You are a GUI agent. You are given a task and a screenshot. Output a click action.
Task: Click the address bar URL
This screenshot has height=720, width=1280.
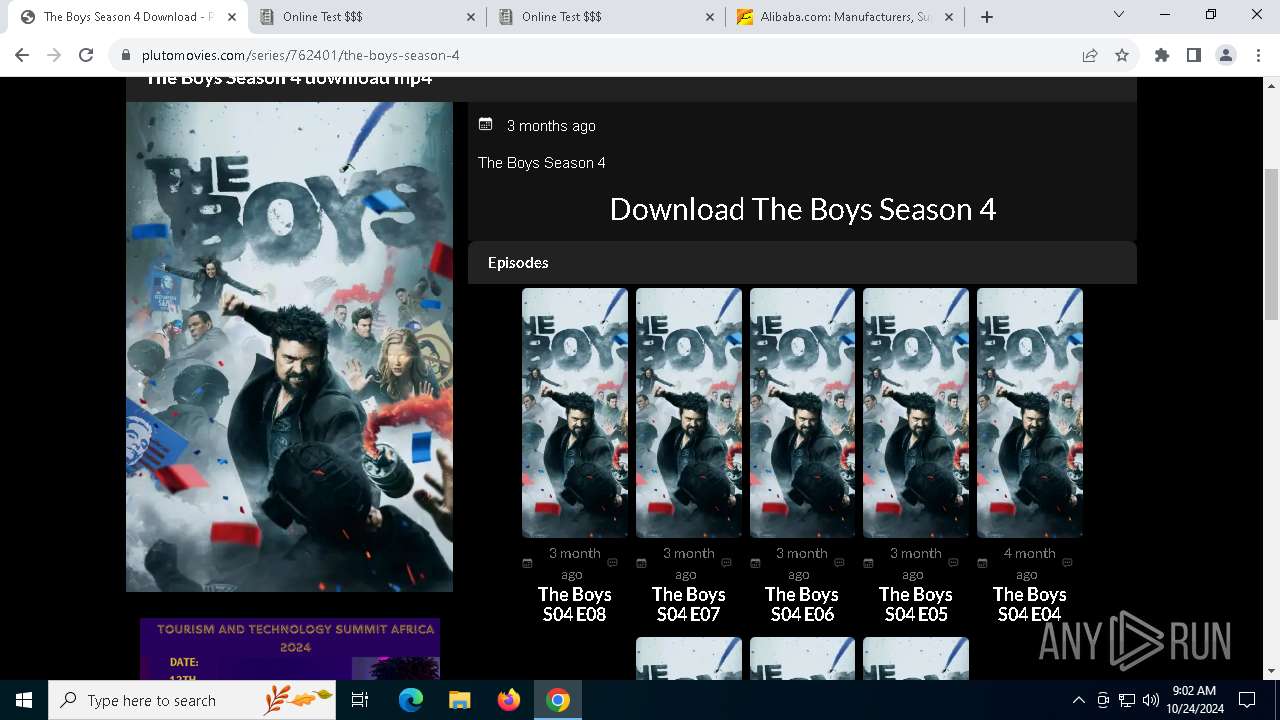pyautogui.click(x=301, y=55)
